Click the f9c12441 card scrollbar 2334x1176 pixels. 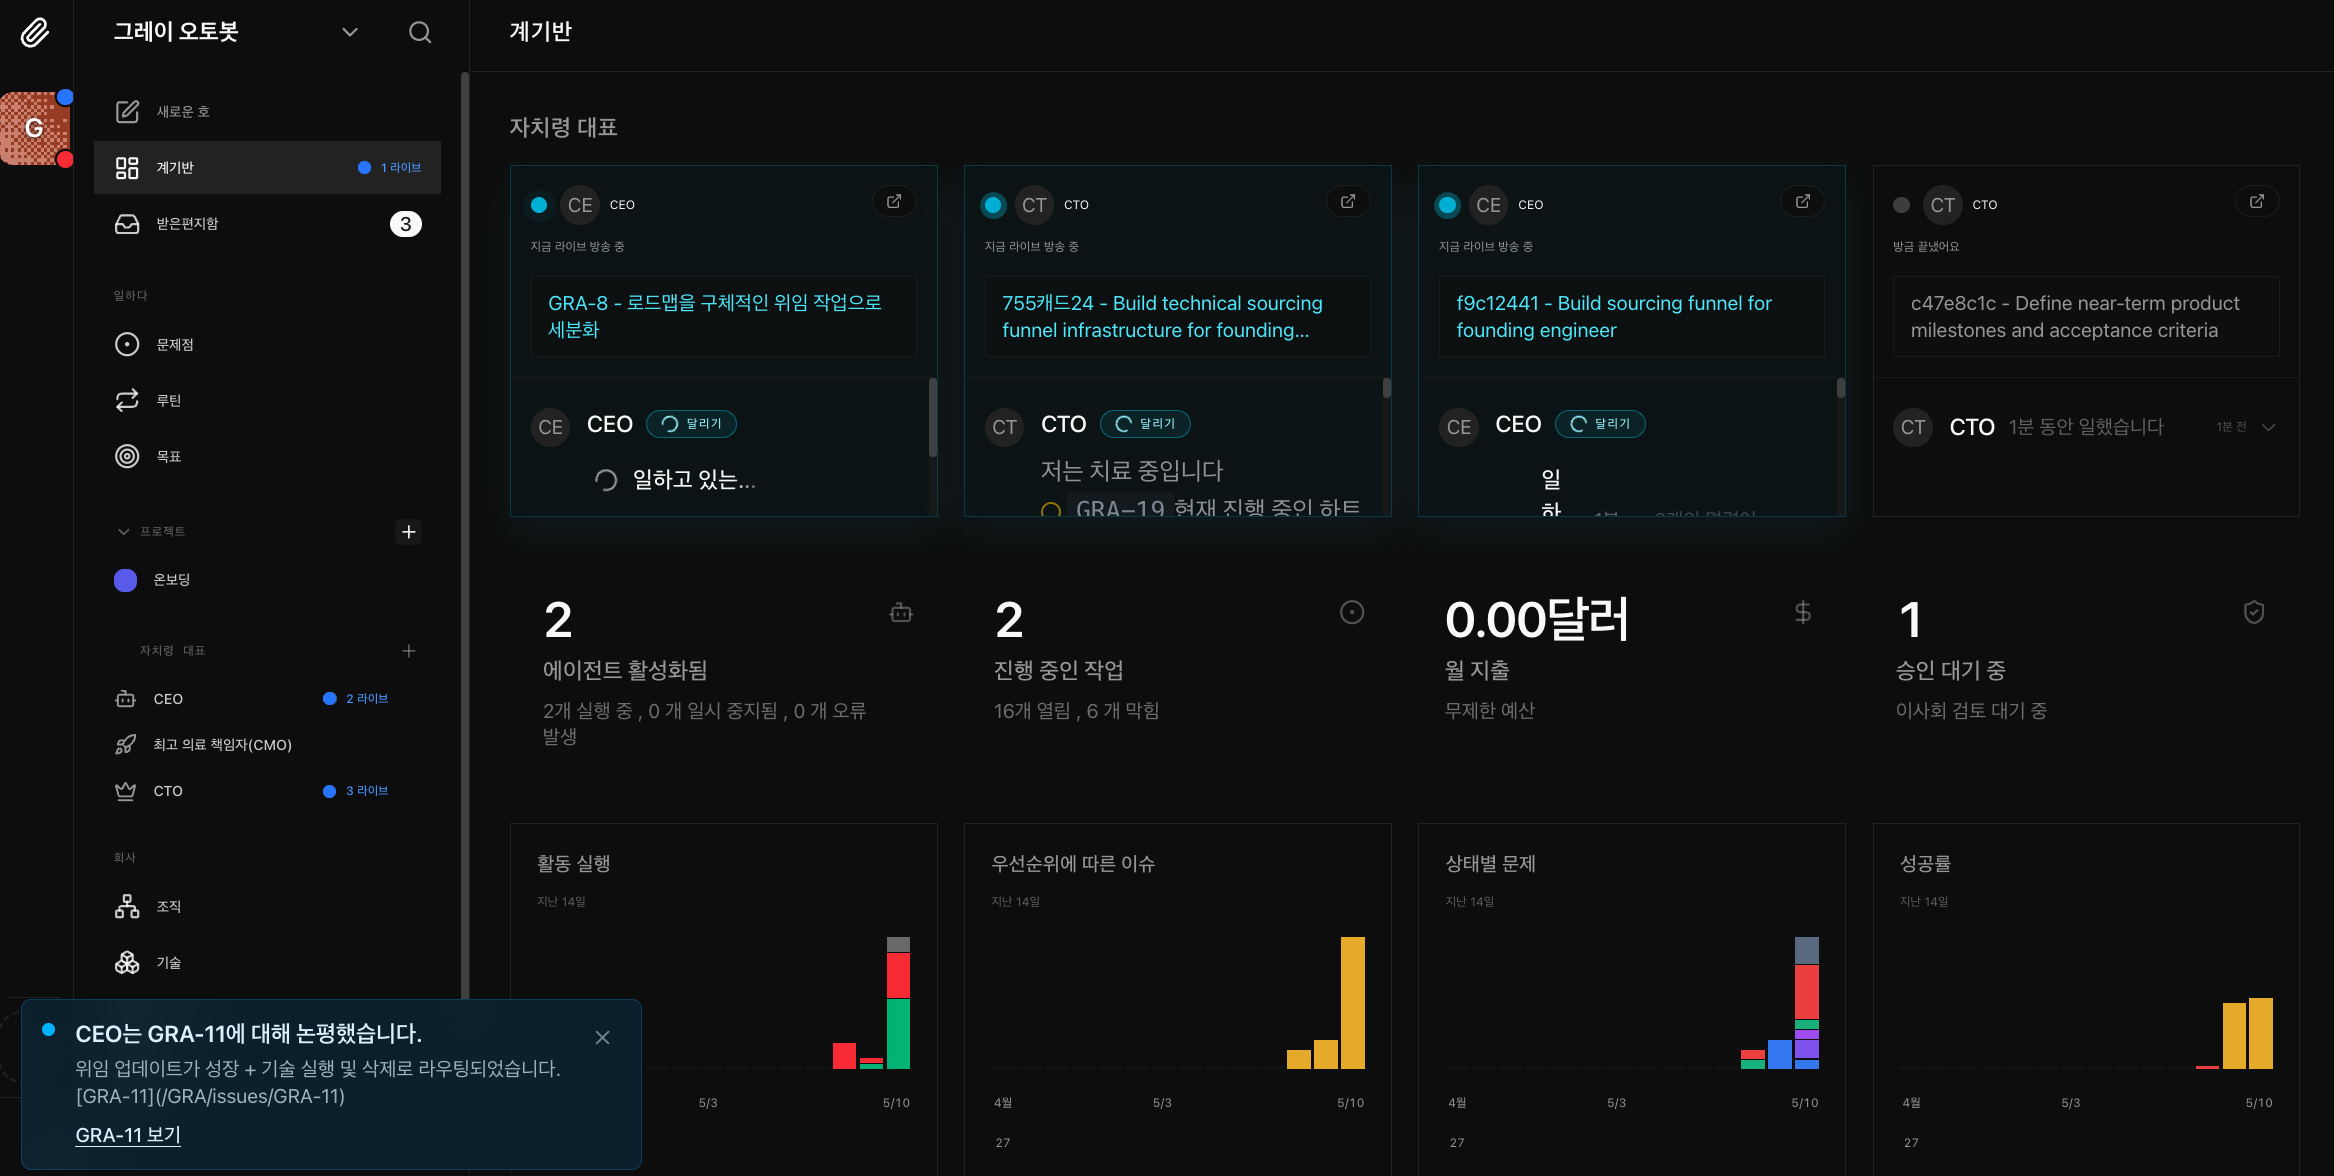coord(1841,388)
